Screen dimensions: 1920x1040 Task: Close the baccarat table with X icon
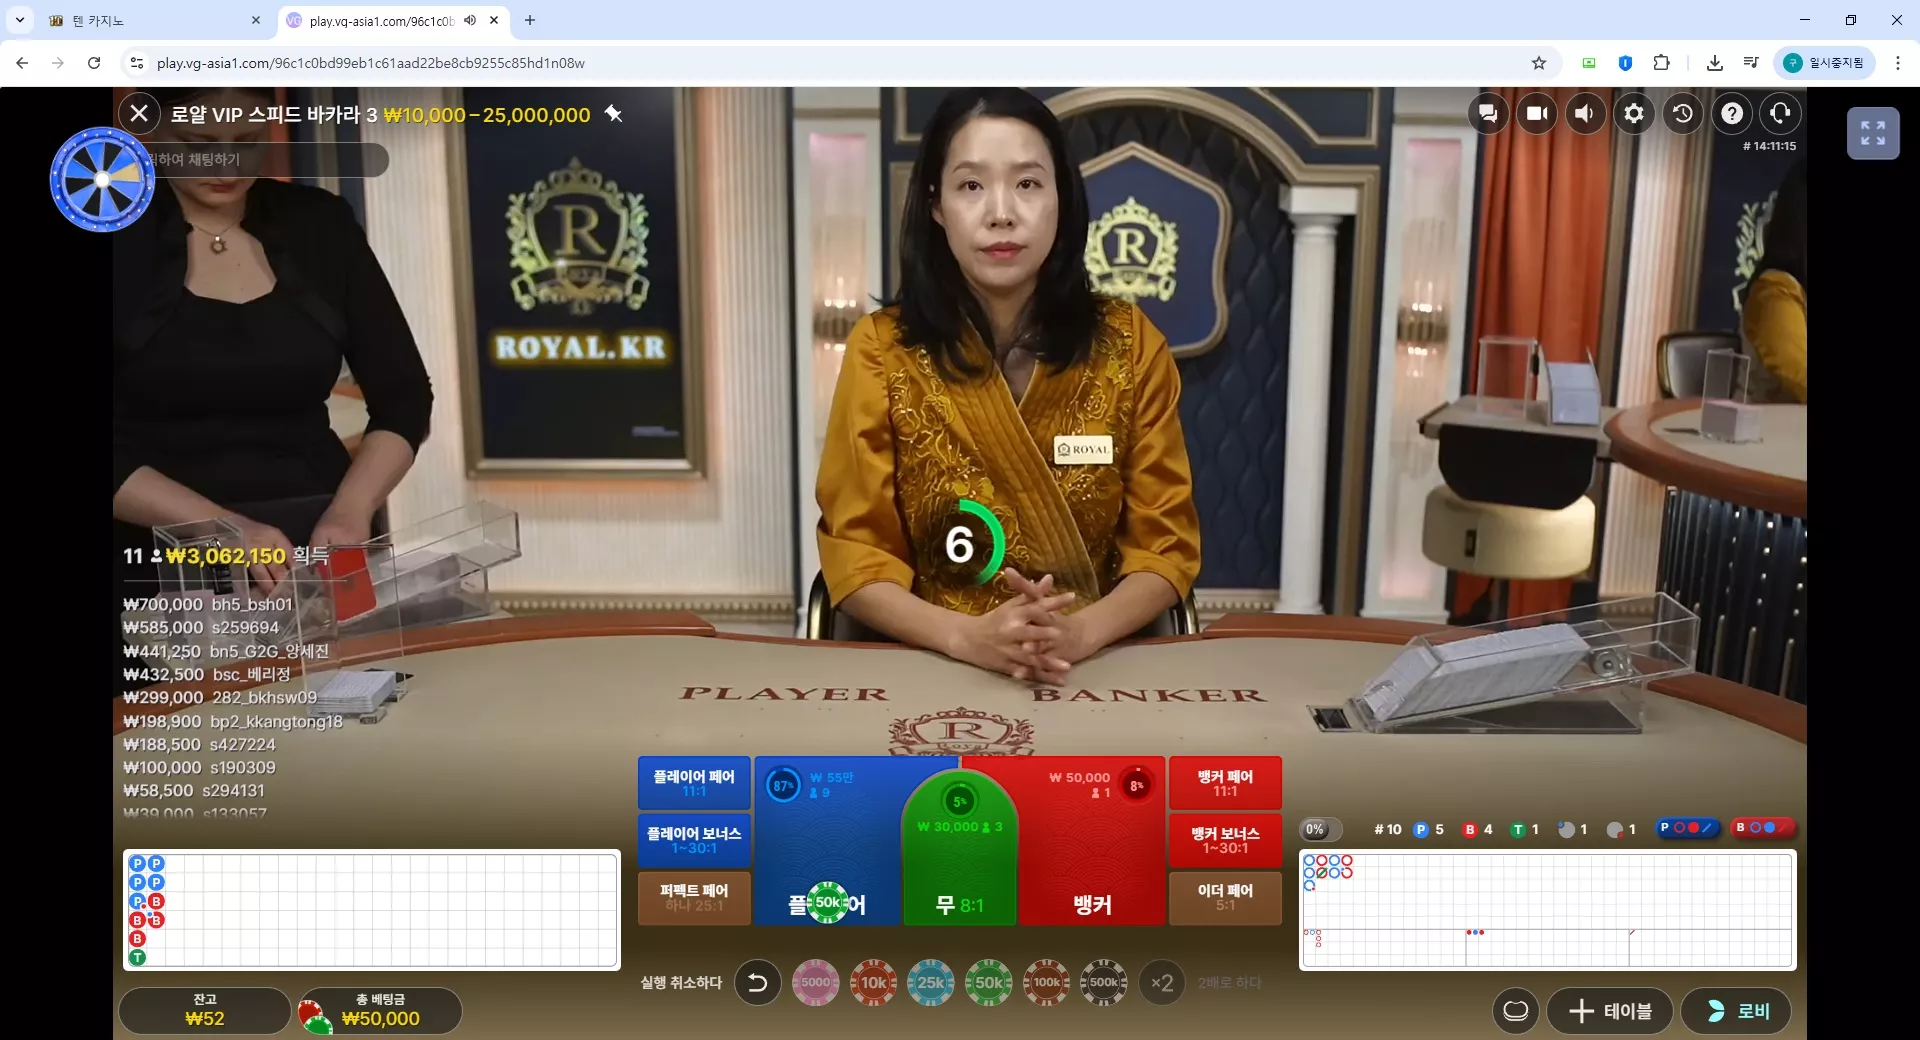139,114
